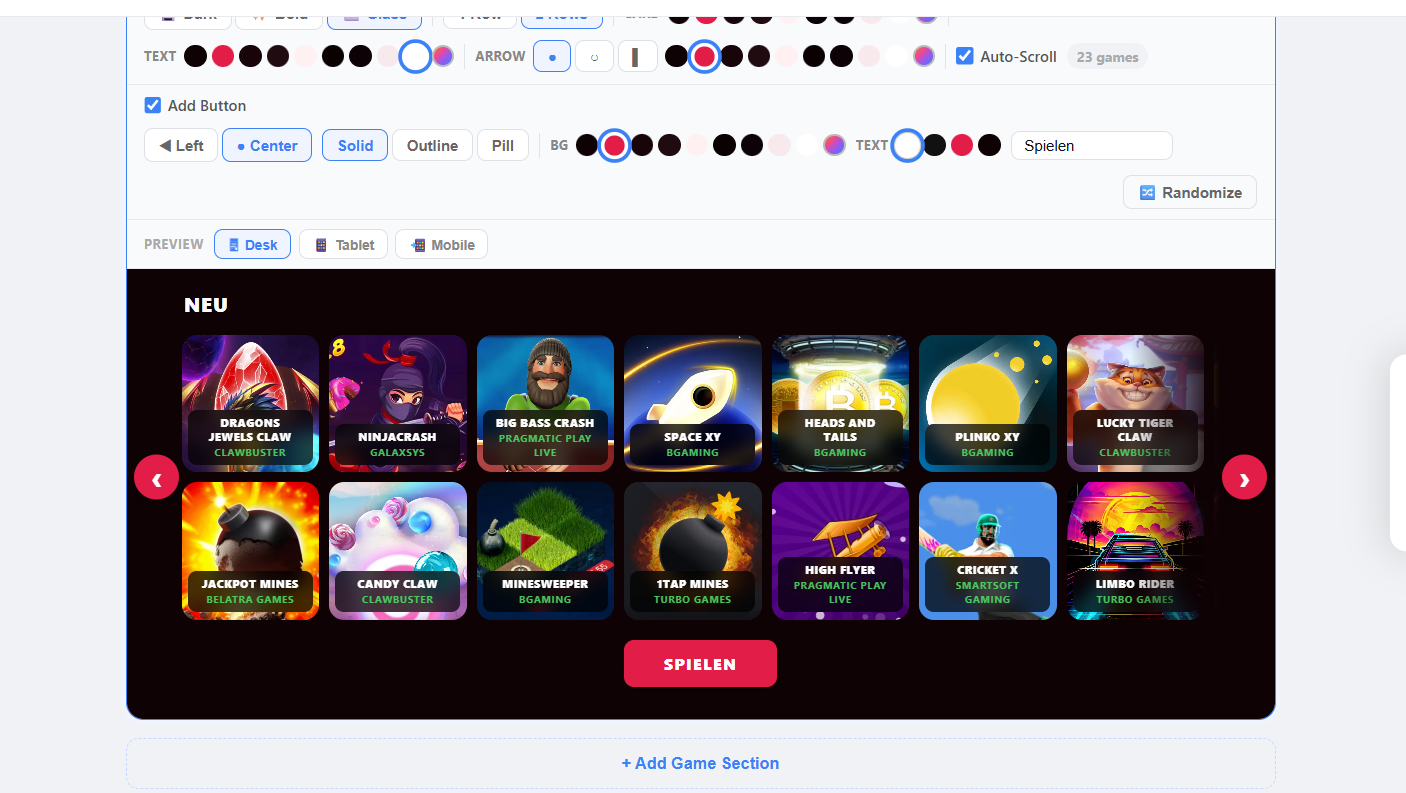Select the vertical bar arrow style

637,56
